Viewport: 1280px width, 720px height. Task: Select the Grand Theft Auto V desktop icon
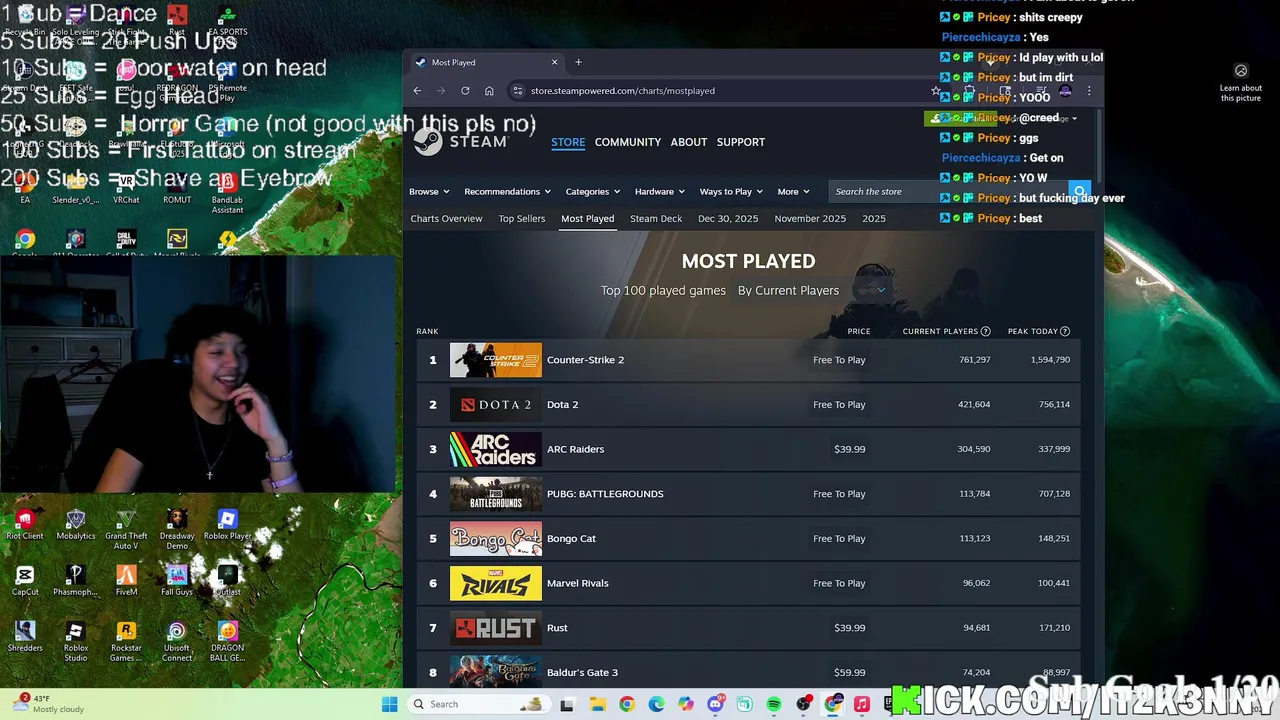point(126,529)
